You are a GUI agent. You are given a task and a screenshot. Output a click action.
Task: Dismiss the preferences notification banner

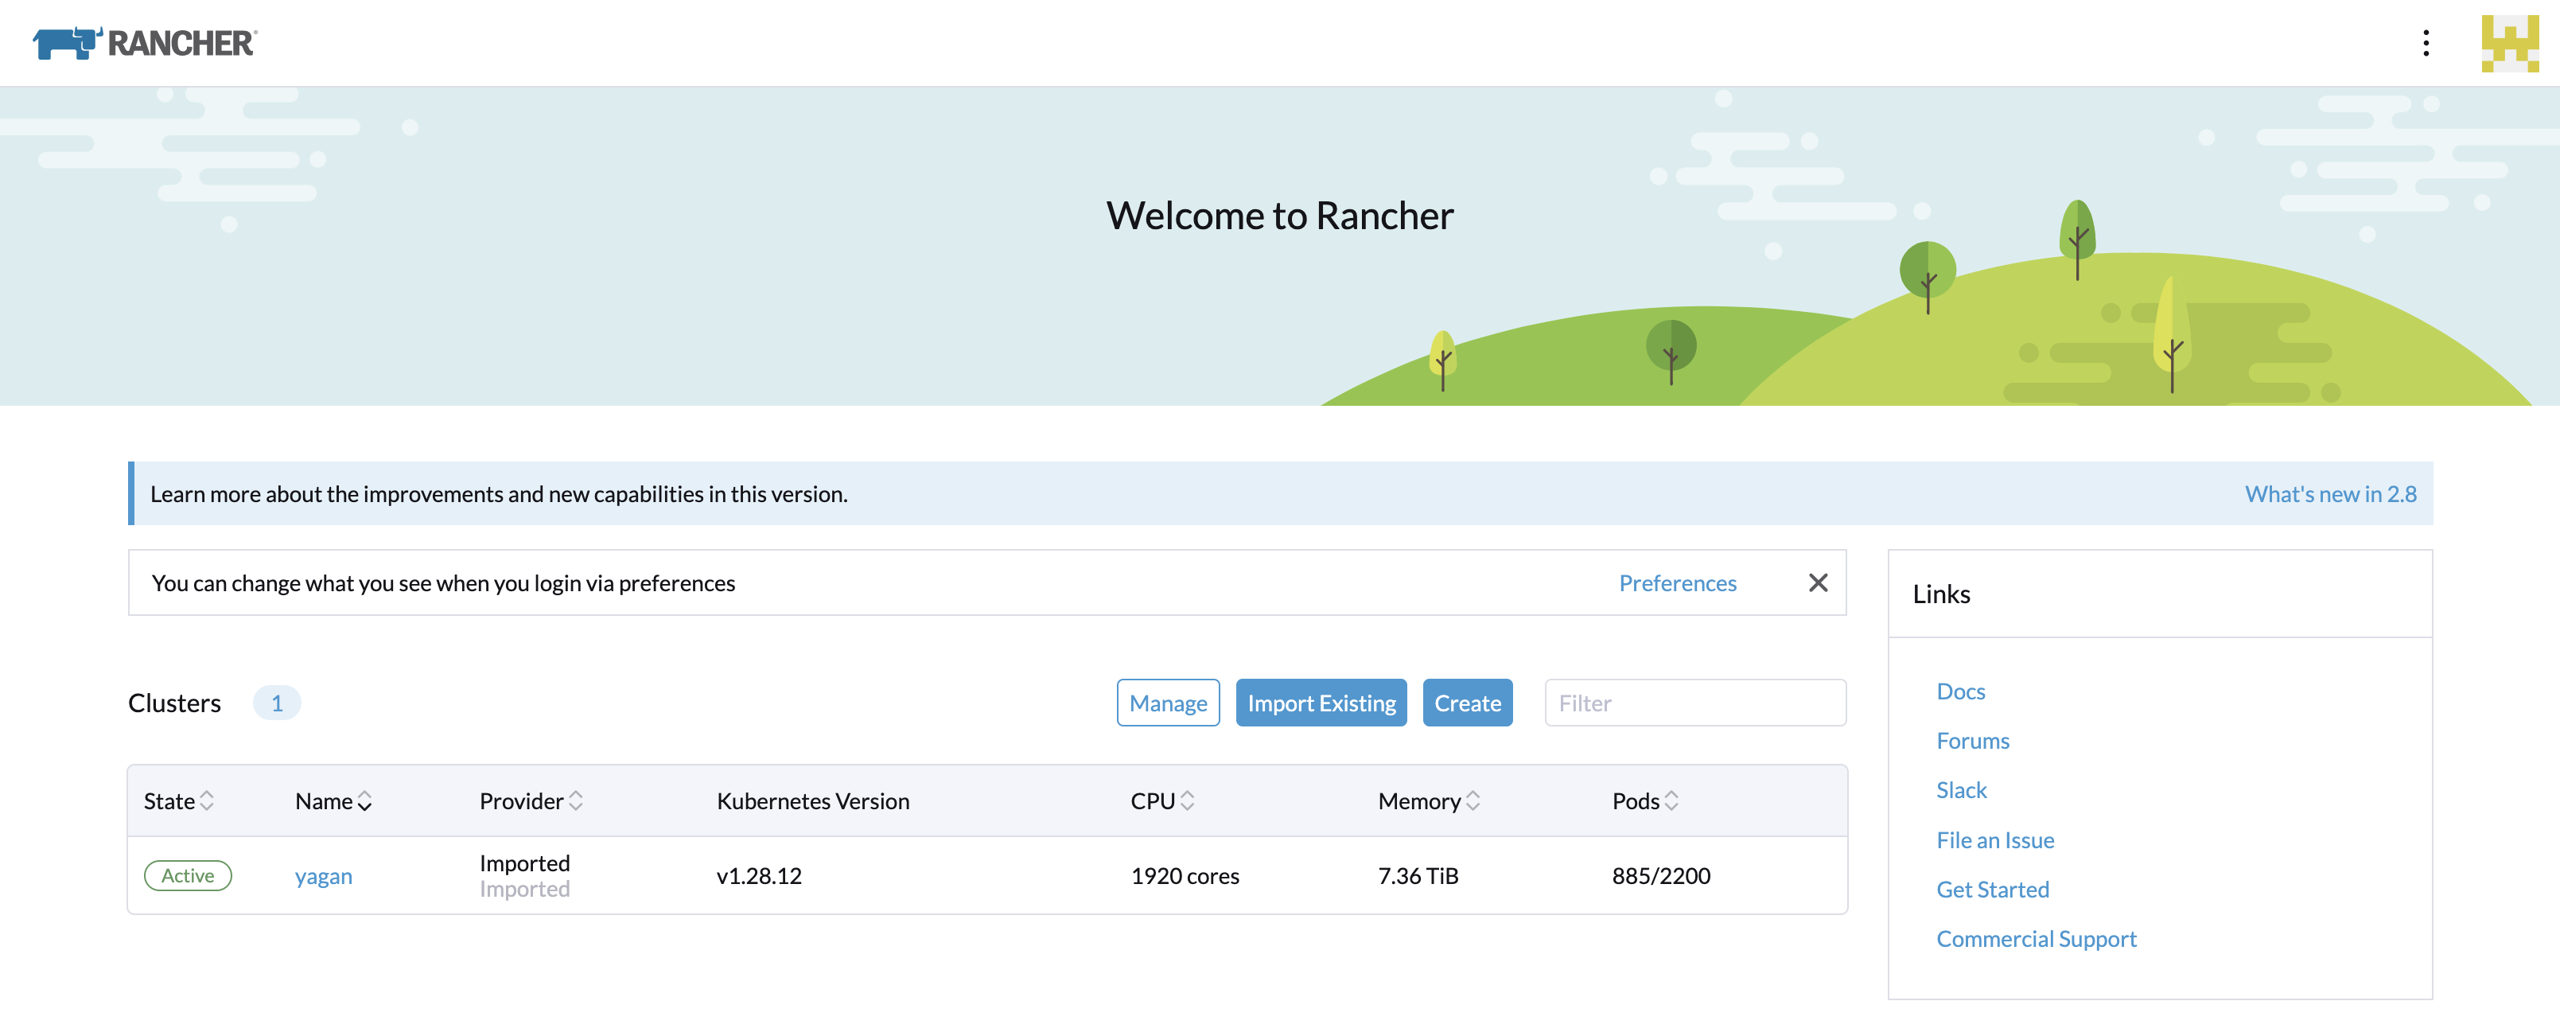pyautogui.click(x=1818, y=582)
